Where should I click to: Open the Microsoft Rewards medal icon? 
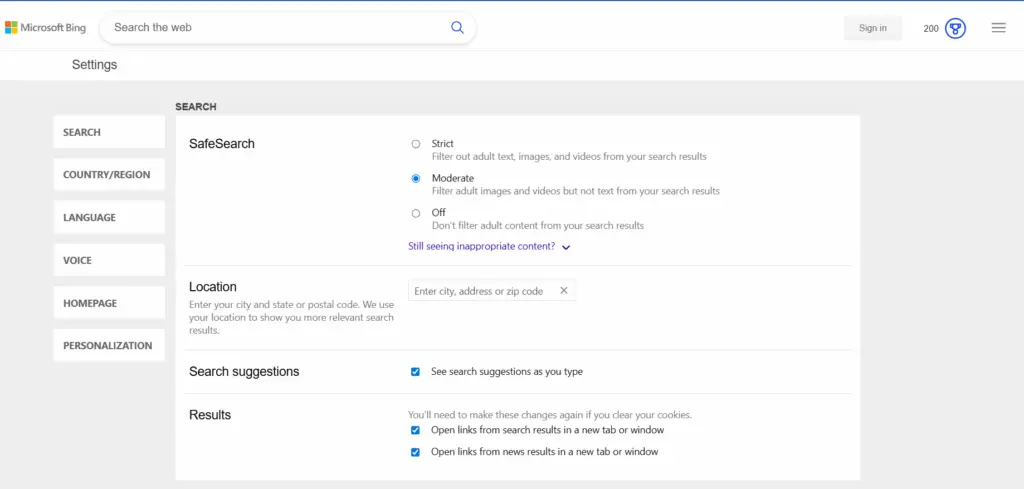click(955, 28)
